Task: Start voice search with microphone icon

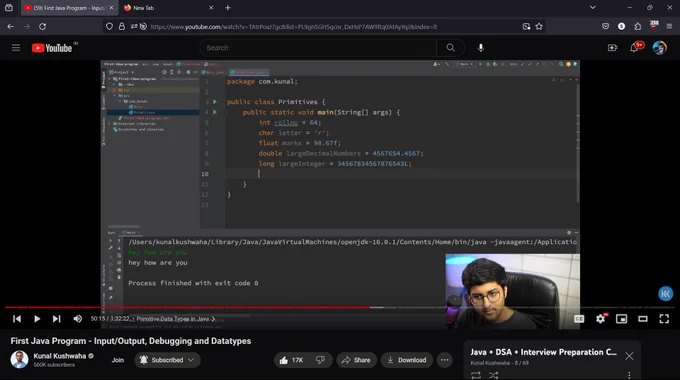Action: coord(481,48)
